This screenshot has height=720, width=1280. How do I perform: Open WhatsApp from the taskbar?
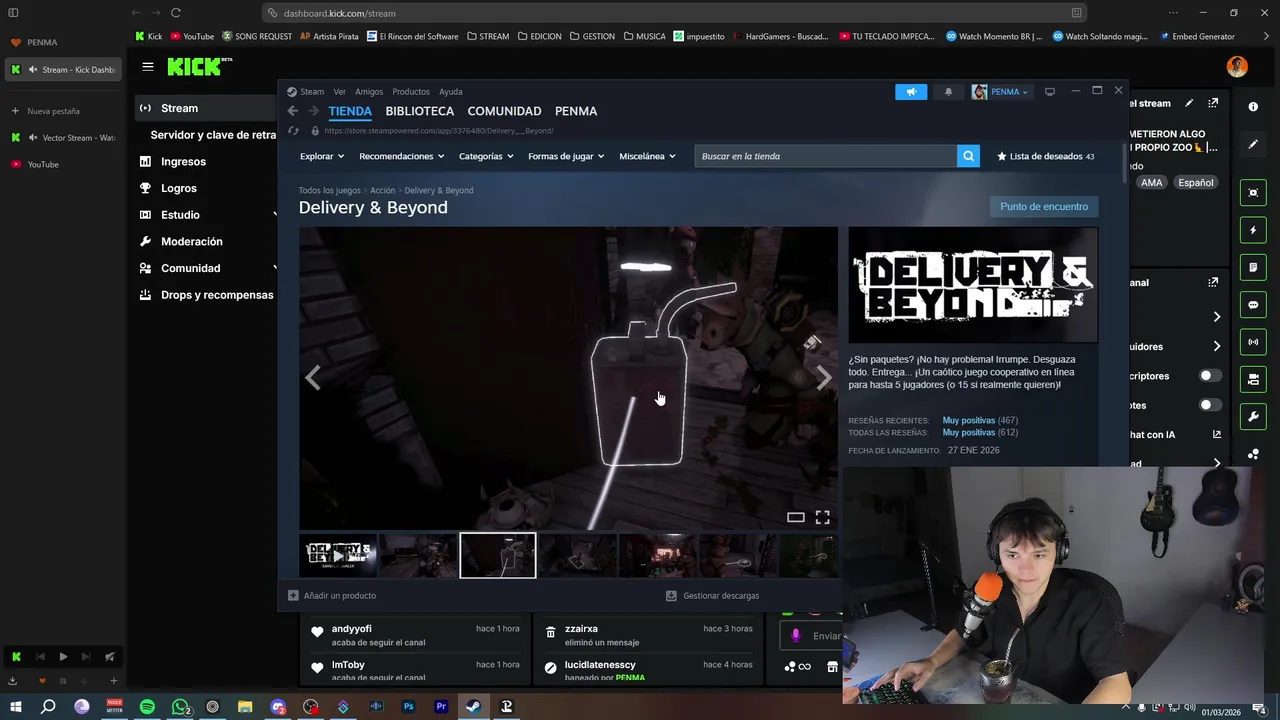(180, 707)
